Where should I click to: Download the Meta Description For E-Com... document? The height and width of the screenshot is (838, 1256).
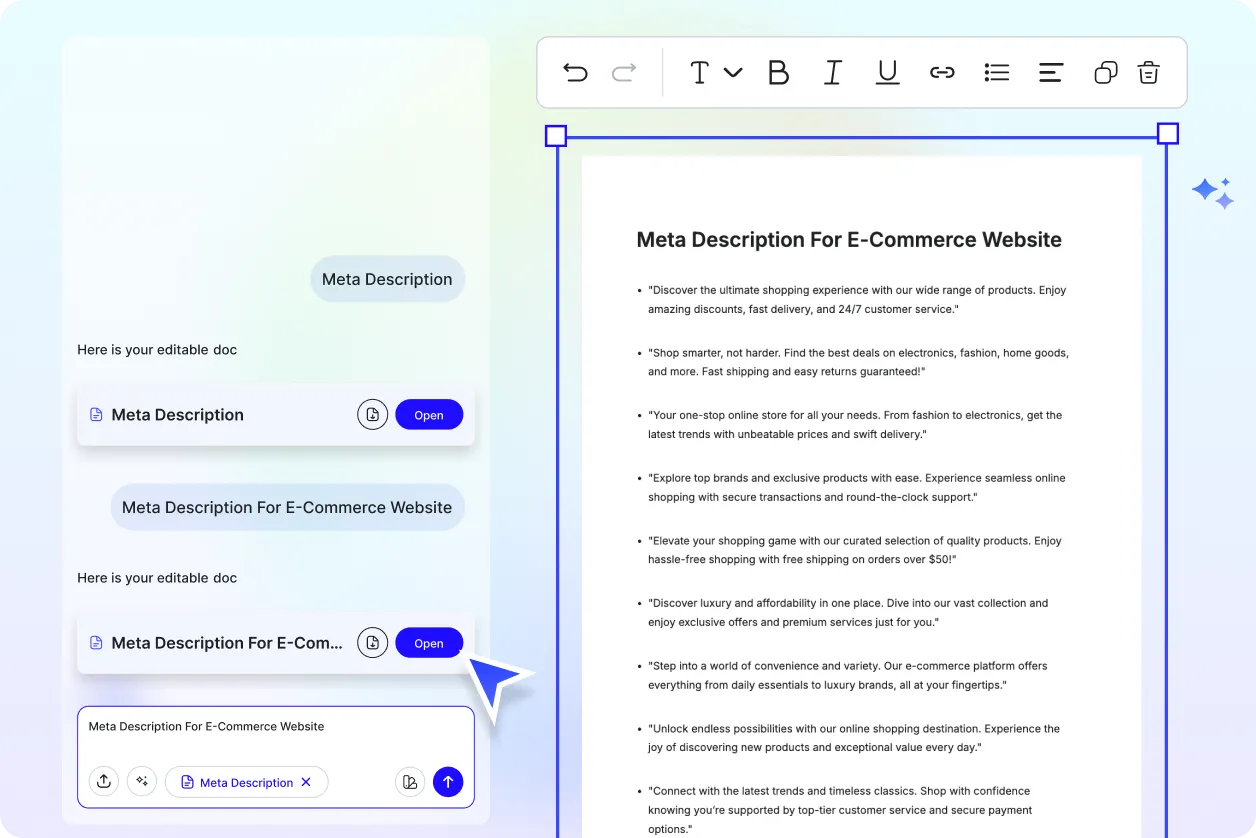point(372,643)
